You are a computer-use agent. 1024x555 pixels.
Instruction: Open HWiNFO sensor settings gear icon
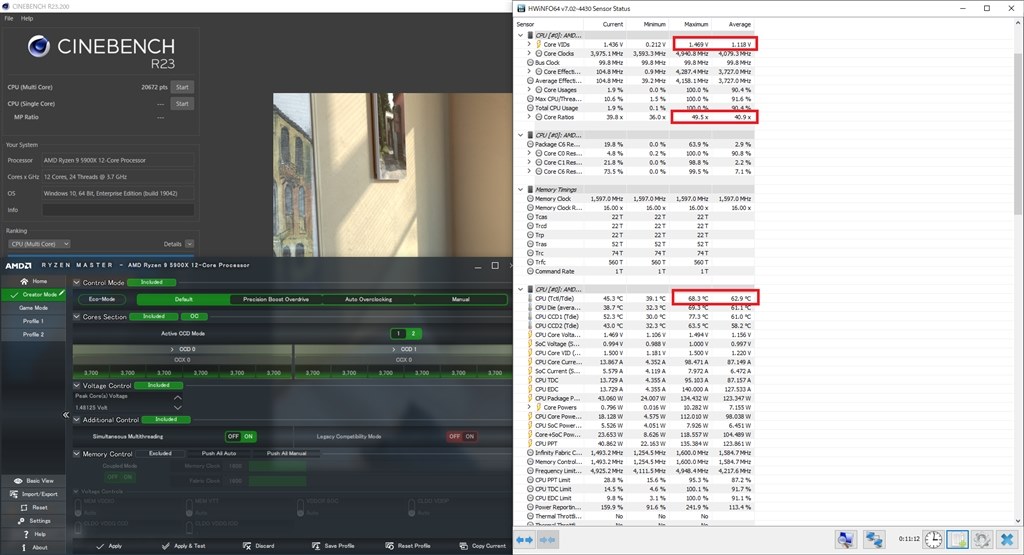coord(982,539)
